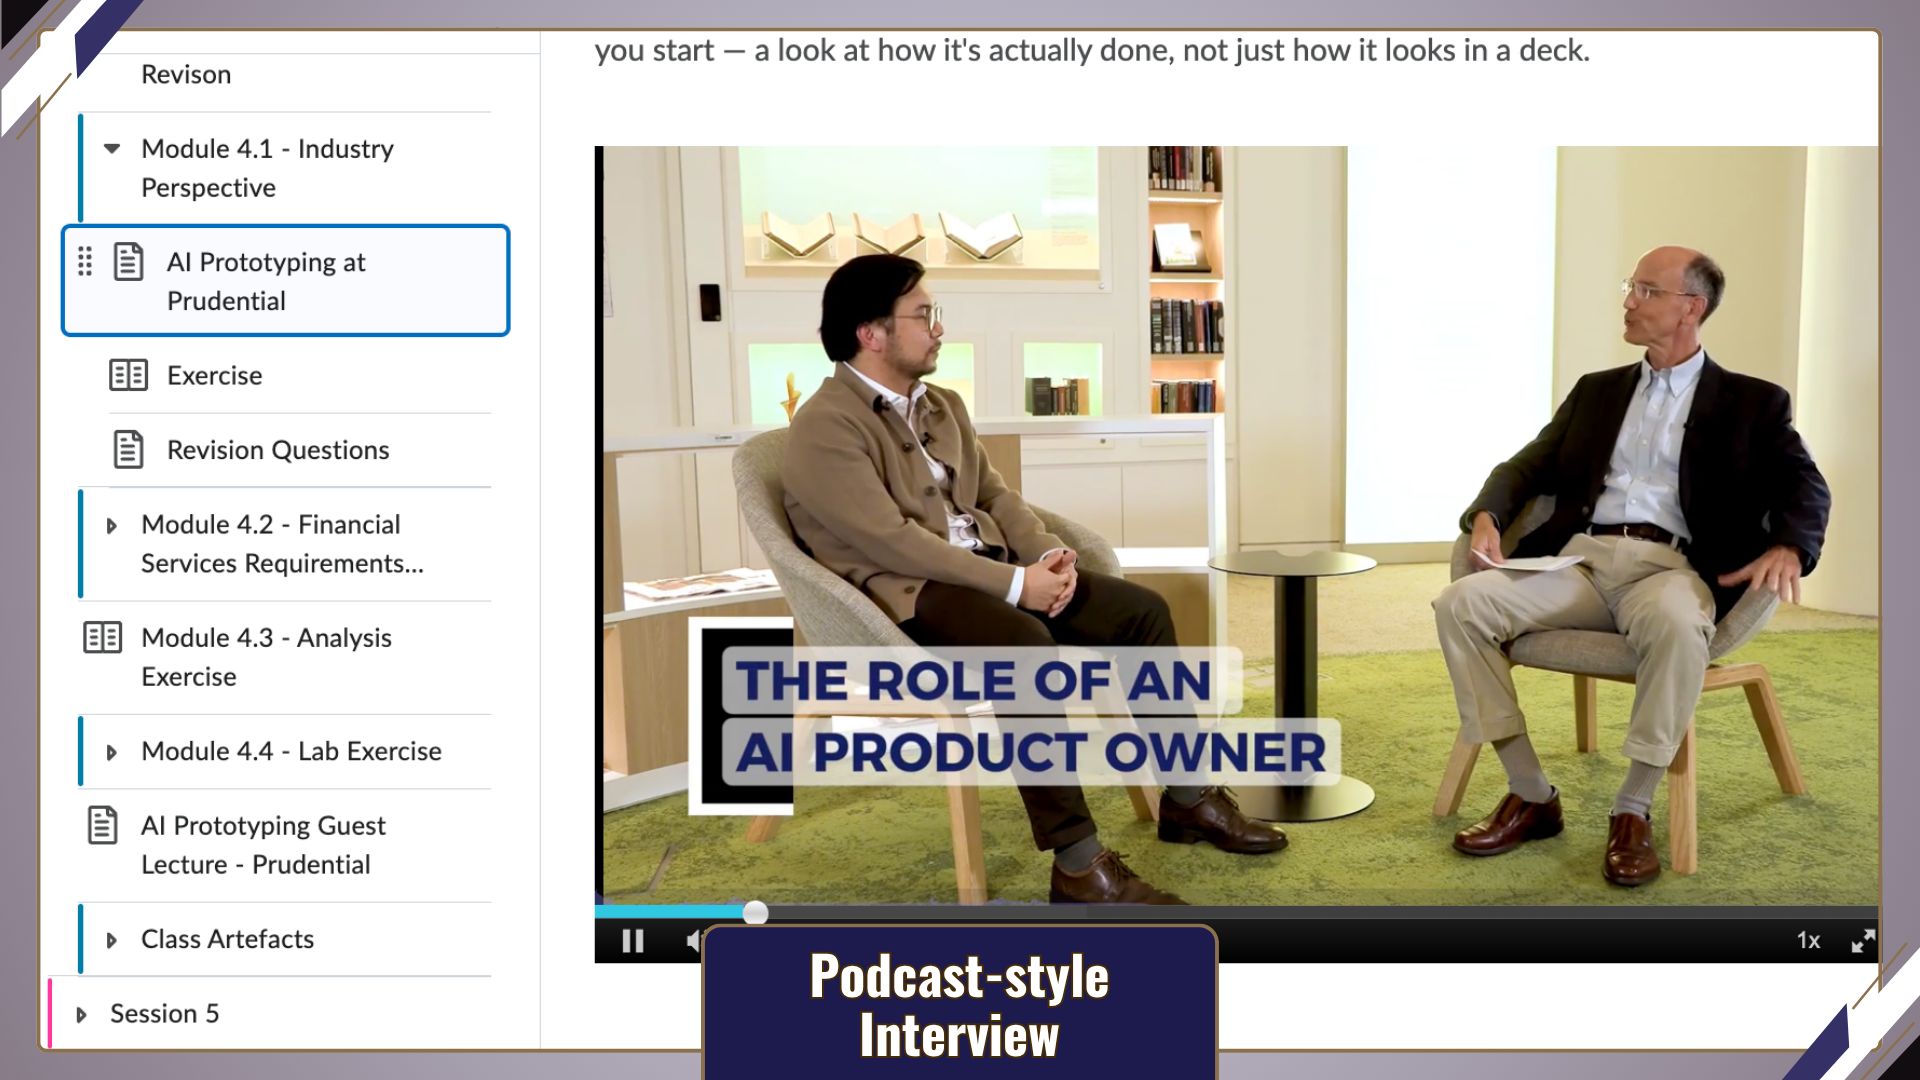Viewport: 1920px width, 1080px height.
Task: Select Module 4.4 - Lab Exercise title
Action: click(291, 751)
